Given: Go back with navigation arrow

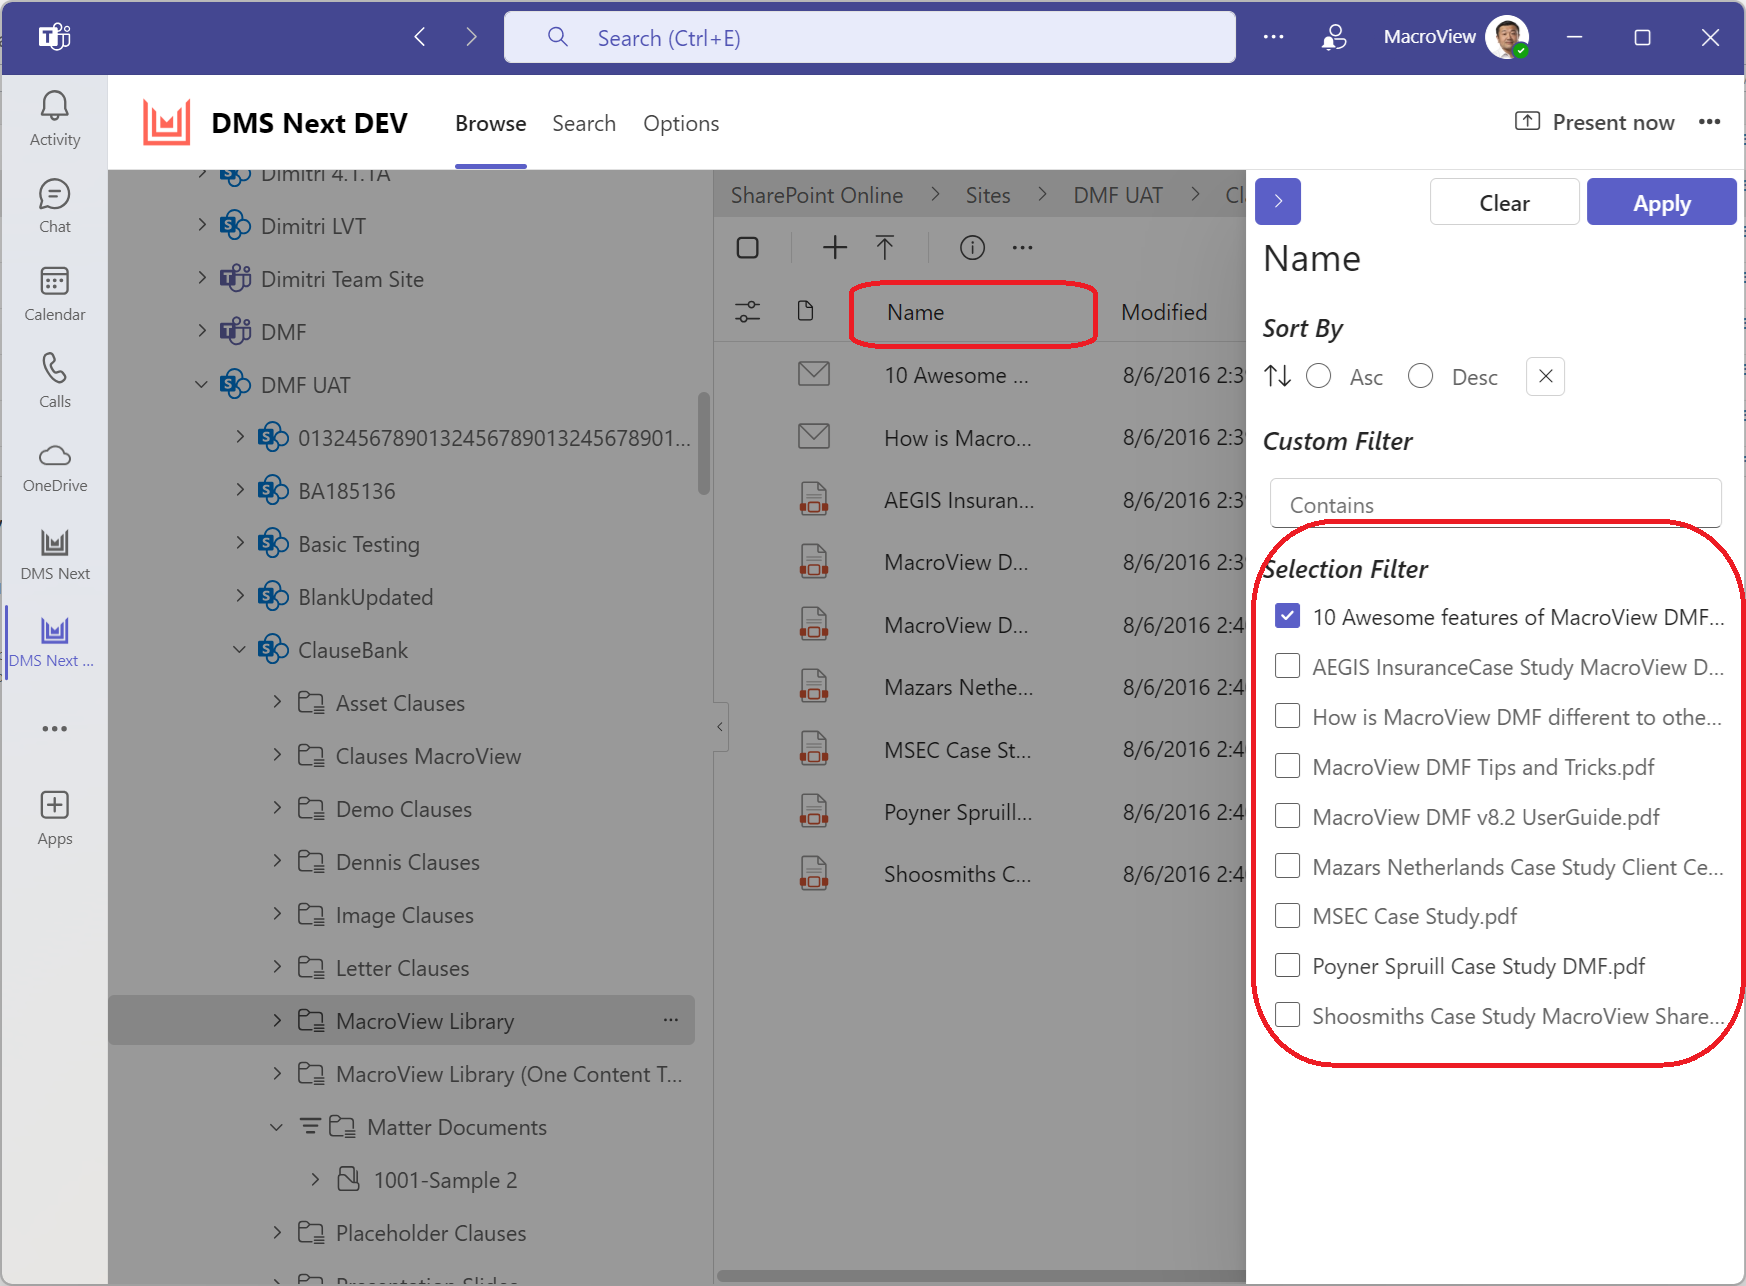Looking at the screenshot, I should tap(420, 37).
